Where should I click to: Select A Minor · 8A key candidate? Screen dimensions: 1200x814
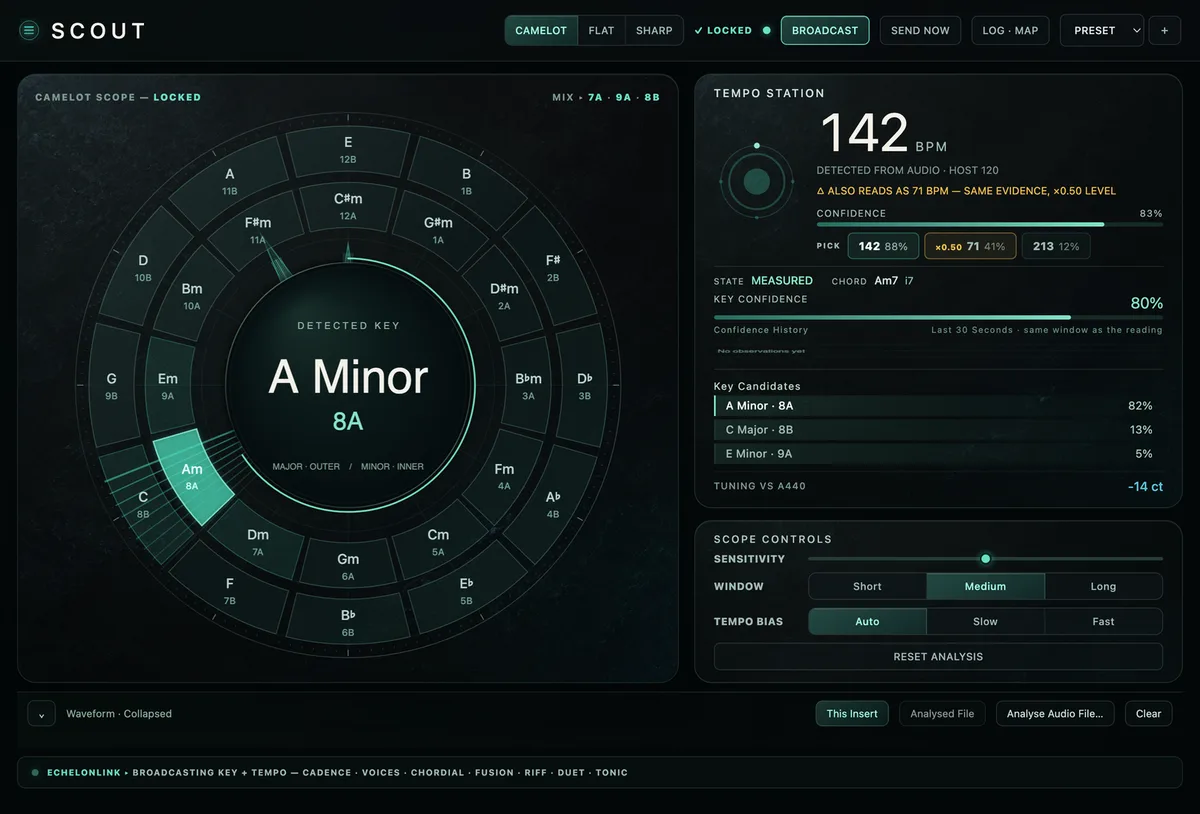(x=938, y=406)
